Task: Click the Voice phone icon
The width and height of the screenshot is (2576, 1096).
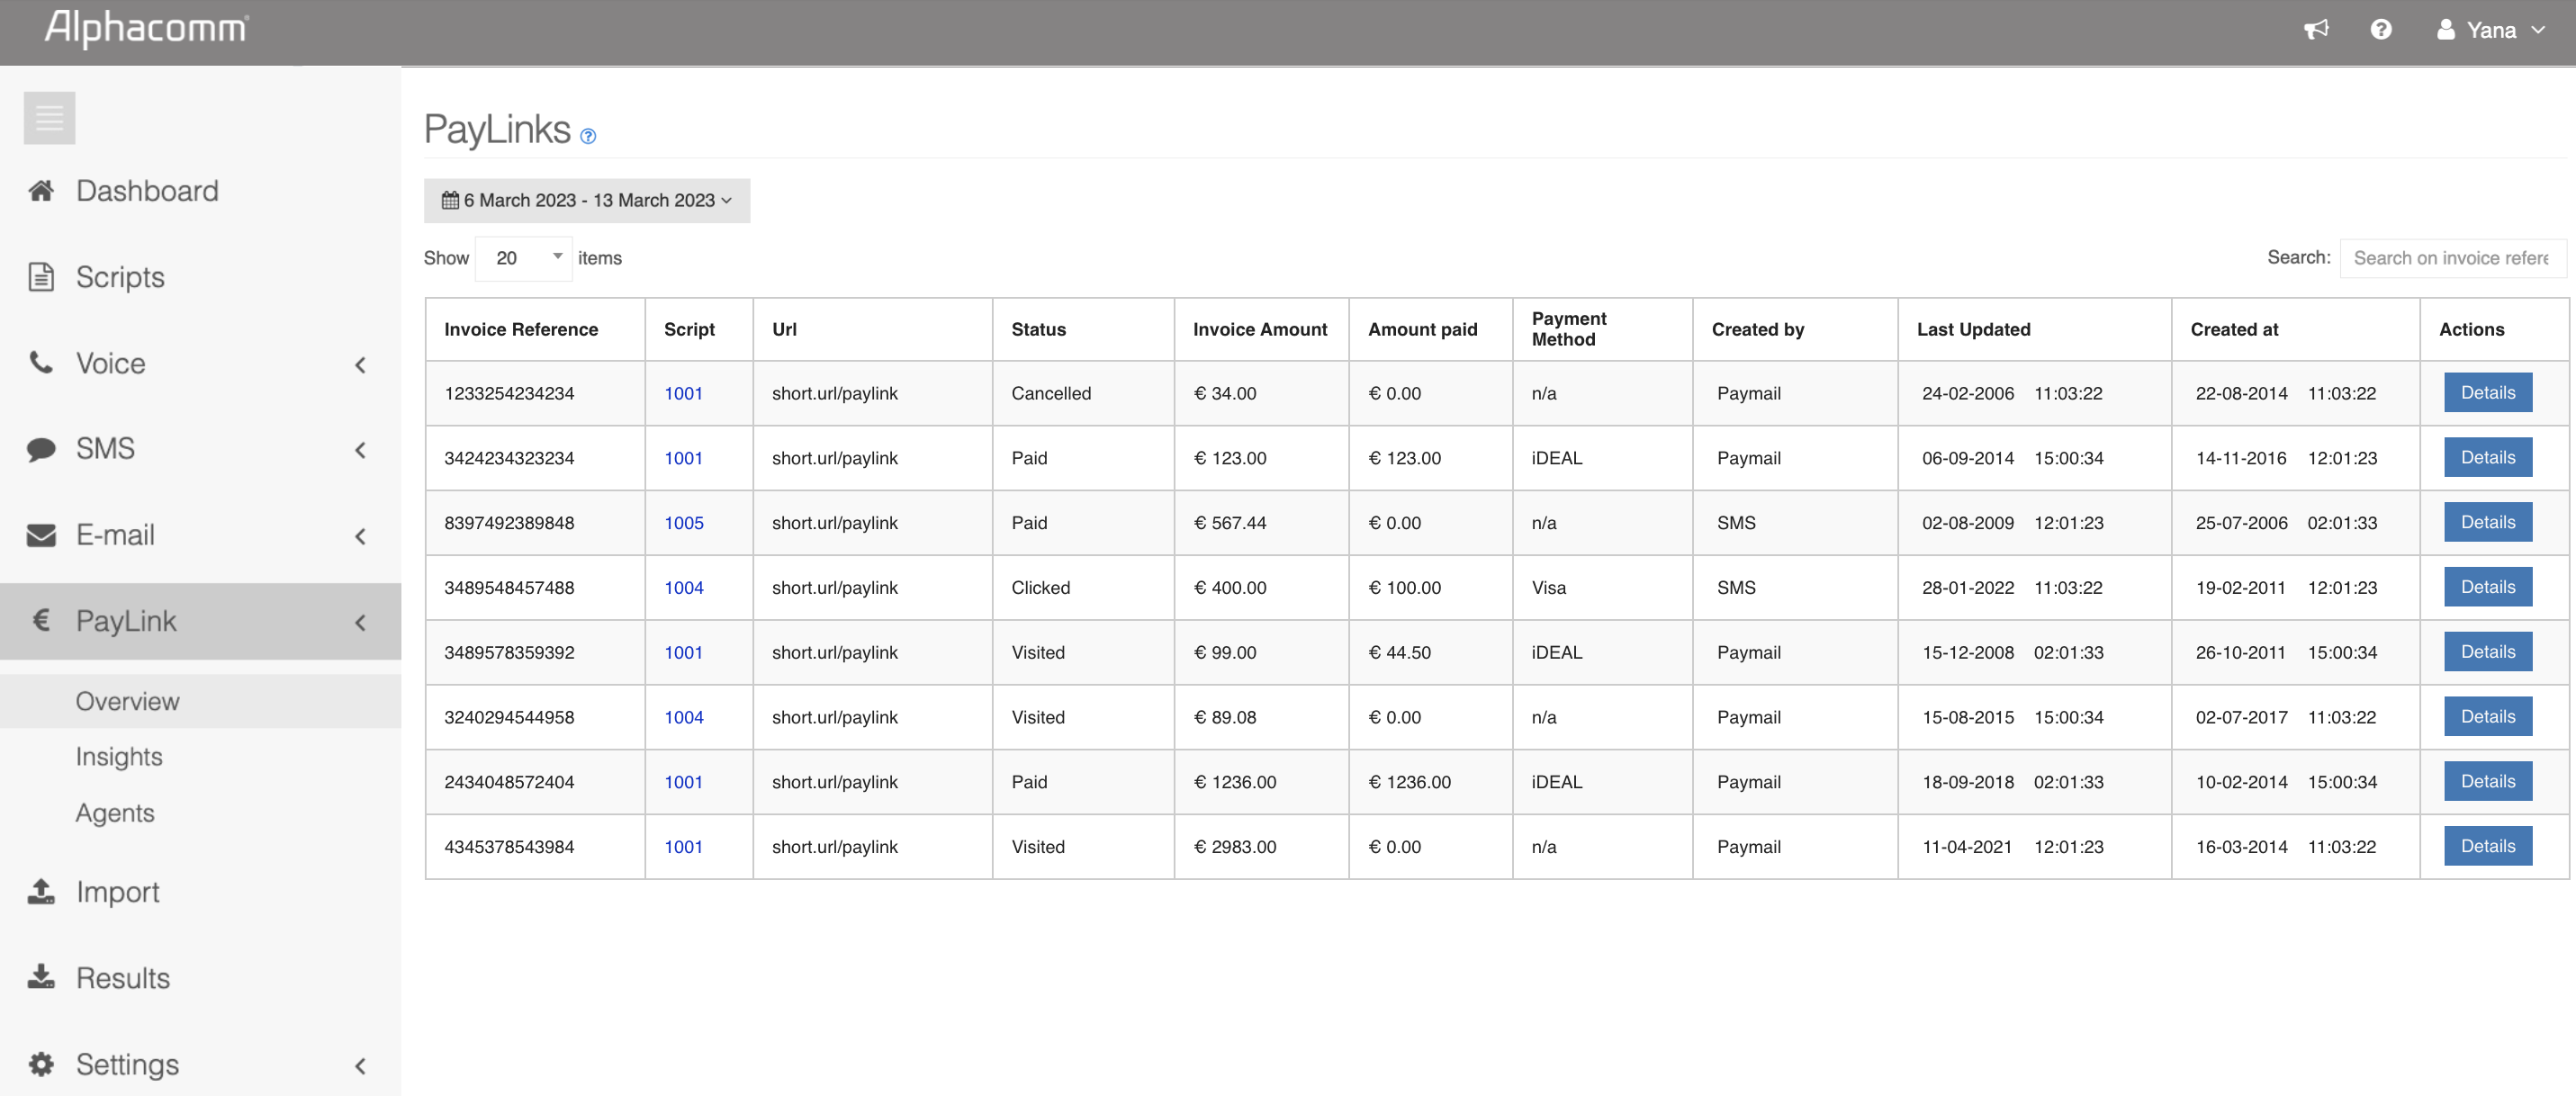Action: pyautogui.click(x=41, y=363)
